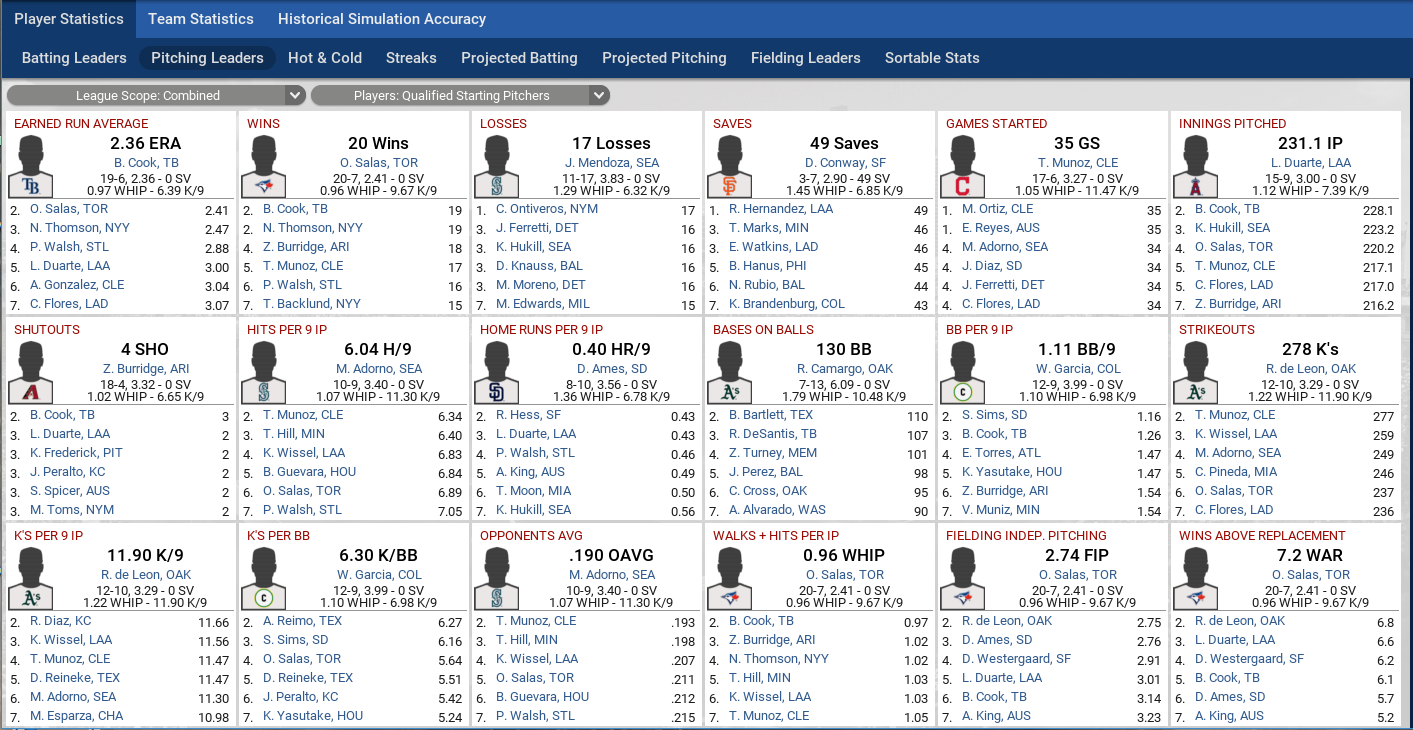Screen dimensions: 1413x730
Task: Select R. Hess, SF player link
Action: coord(529,415)
